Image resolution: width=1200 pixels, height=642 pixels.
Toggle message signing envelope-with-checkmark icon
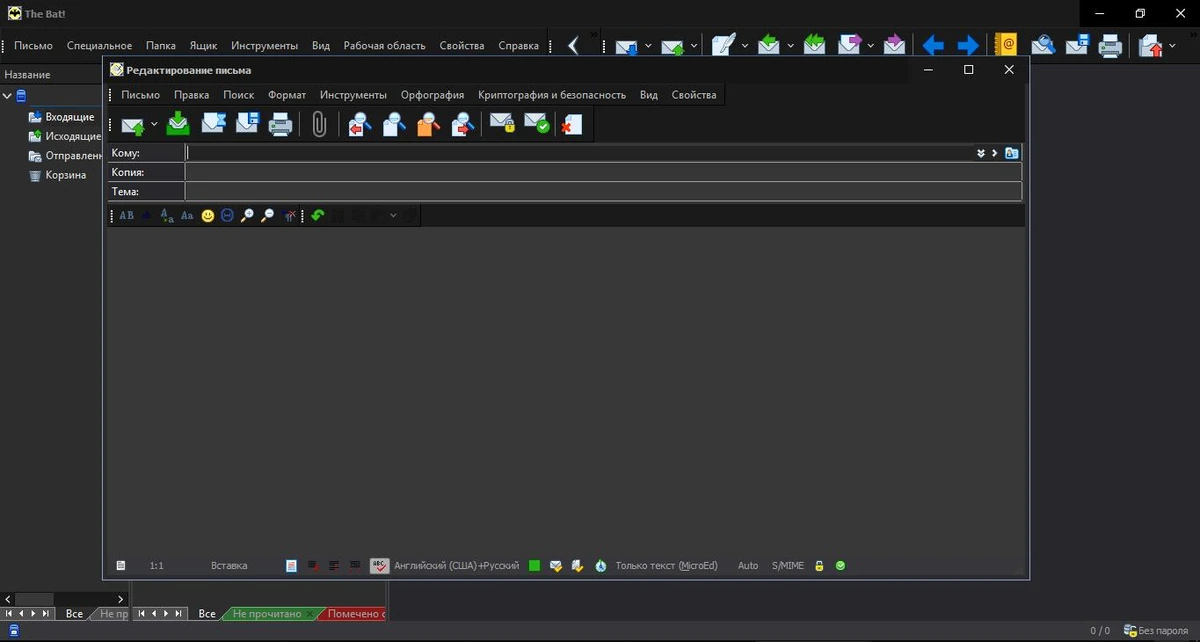click(537, 124)
